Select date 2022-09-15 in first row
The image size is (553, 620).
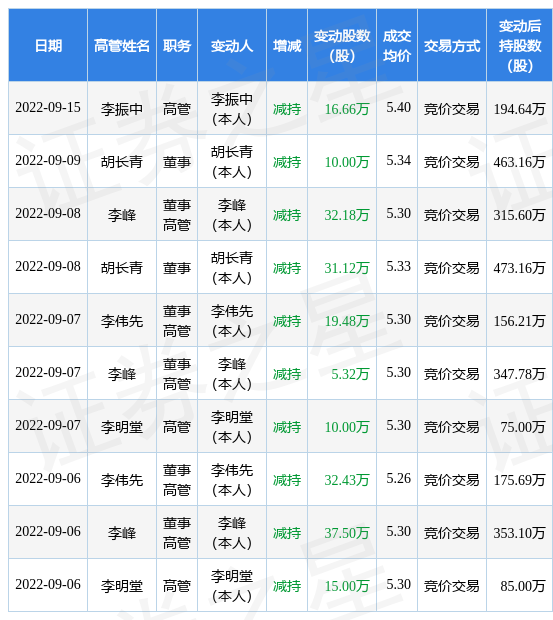[x=48, y=108]
